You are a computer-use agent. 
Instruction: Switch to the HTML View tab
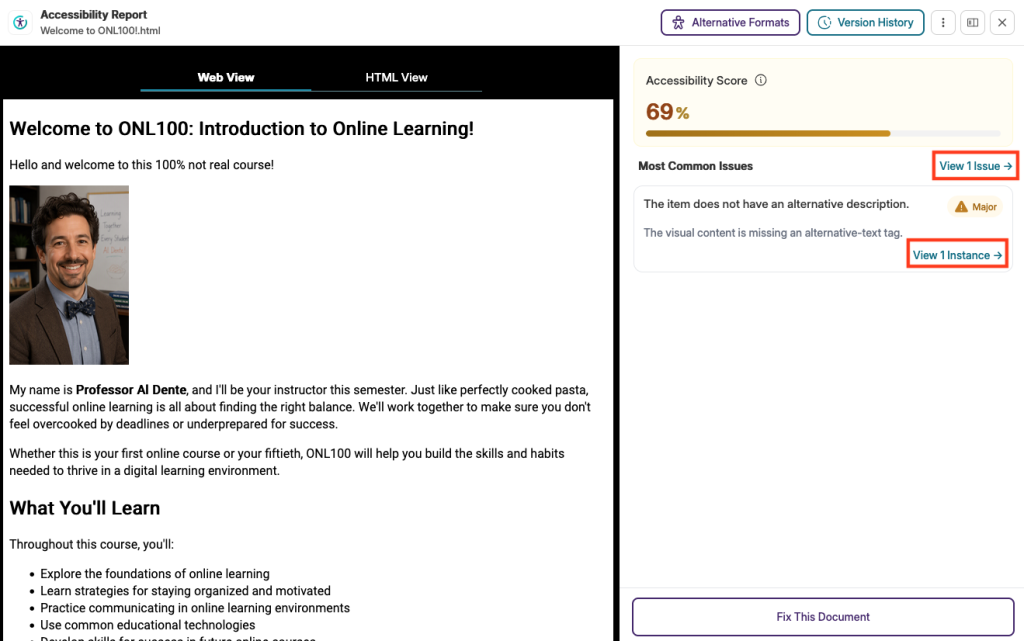click(x=396, y=78)
